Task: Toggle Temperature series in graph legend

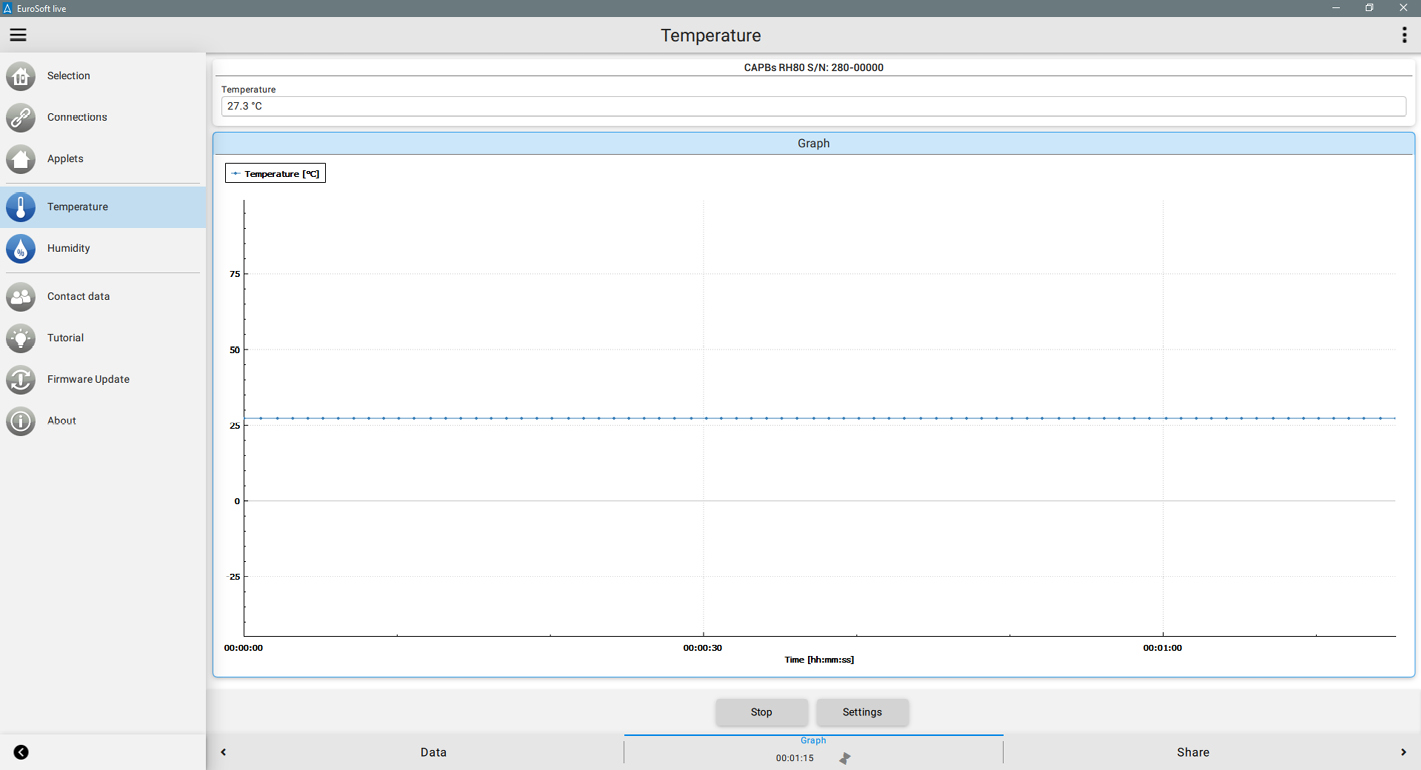Action: point(275,174)
